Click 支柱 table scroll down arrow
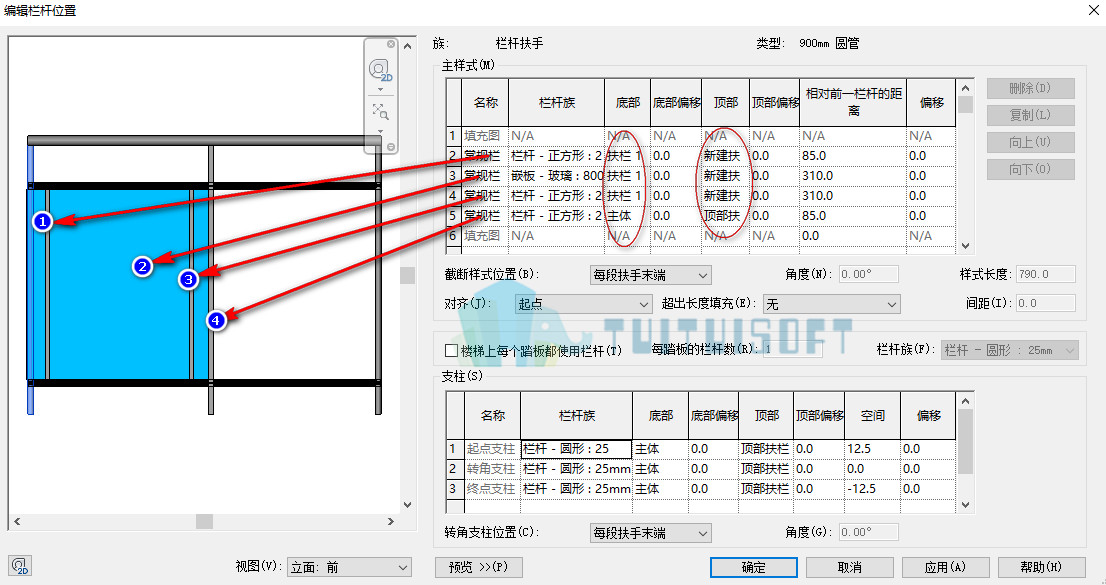The image size is (1106, 585). tap(966, 505)
